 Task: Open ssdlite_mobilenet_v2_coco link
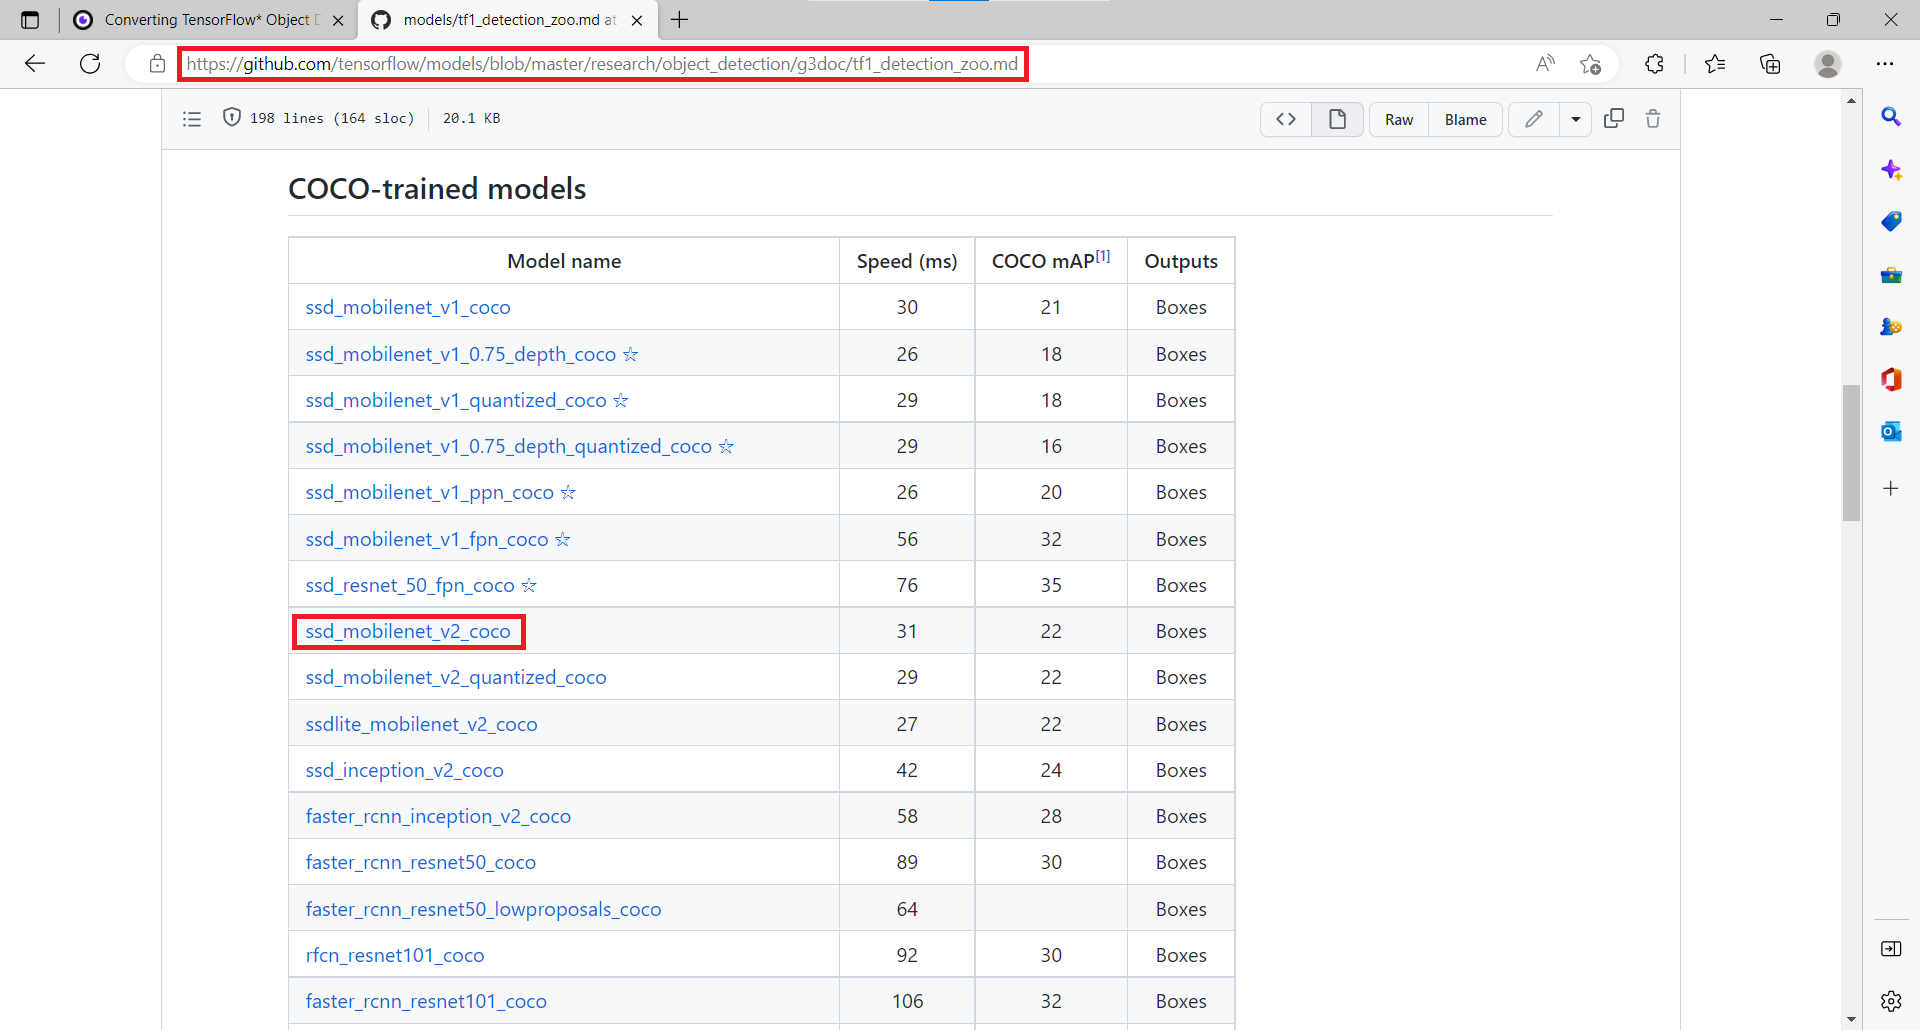click(x=422, y=724)
